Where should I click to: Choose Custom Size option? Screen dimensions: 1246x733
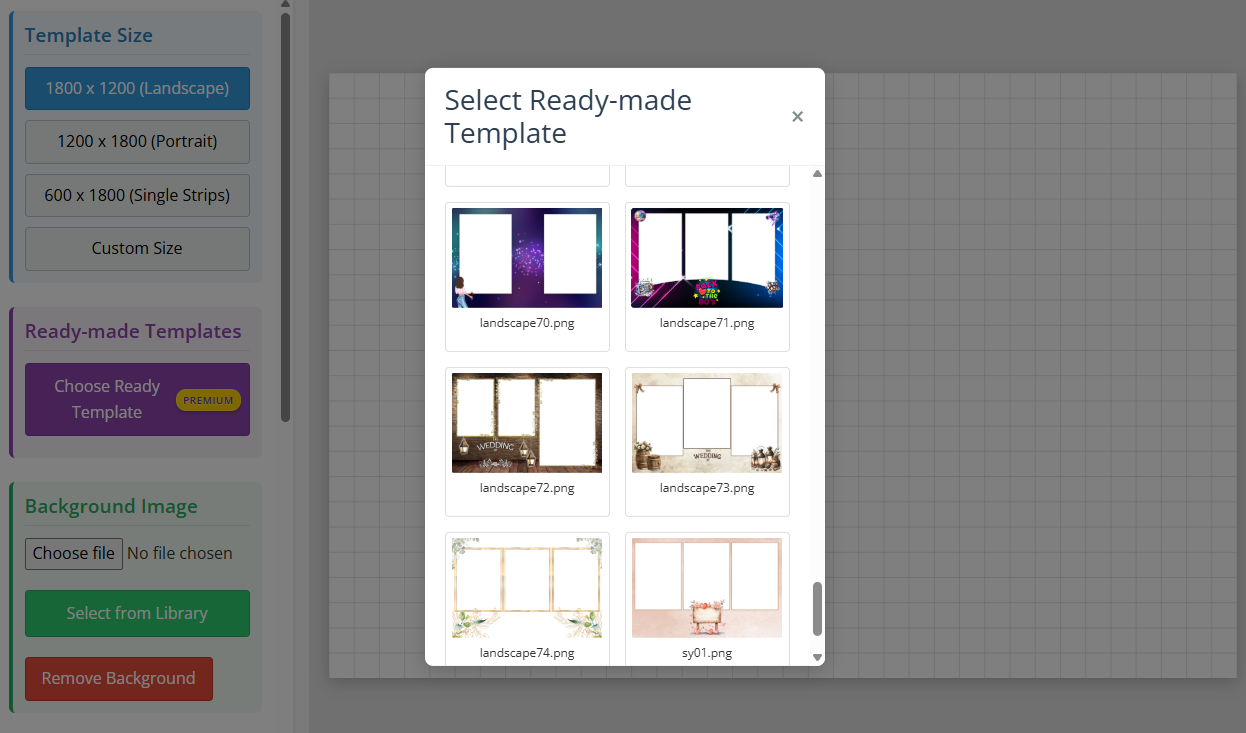[x=137, y=248]
